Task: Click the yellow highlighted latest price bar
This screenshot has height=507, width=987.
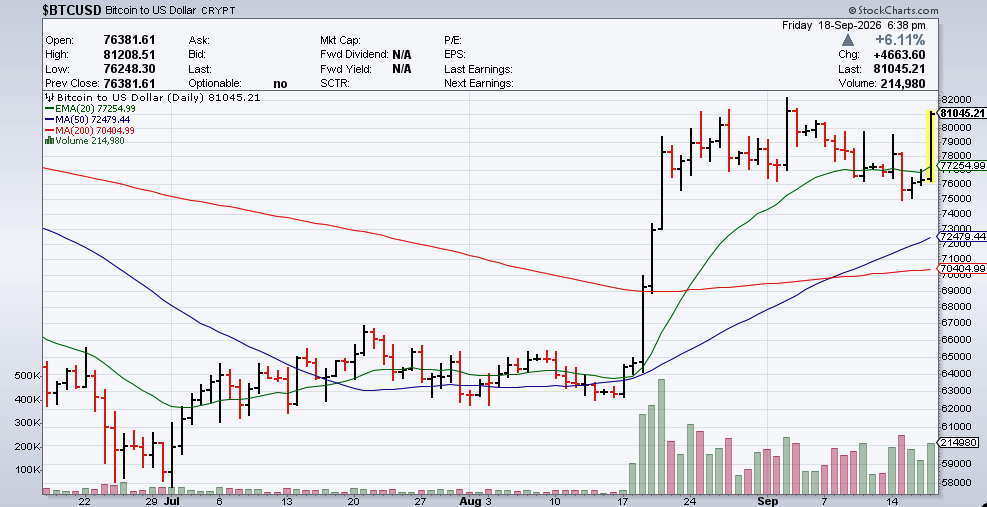Action: 930,147
